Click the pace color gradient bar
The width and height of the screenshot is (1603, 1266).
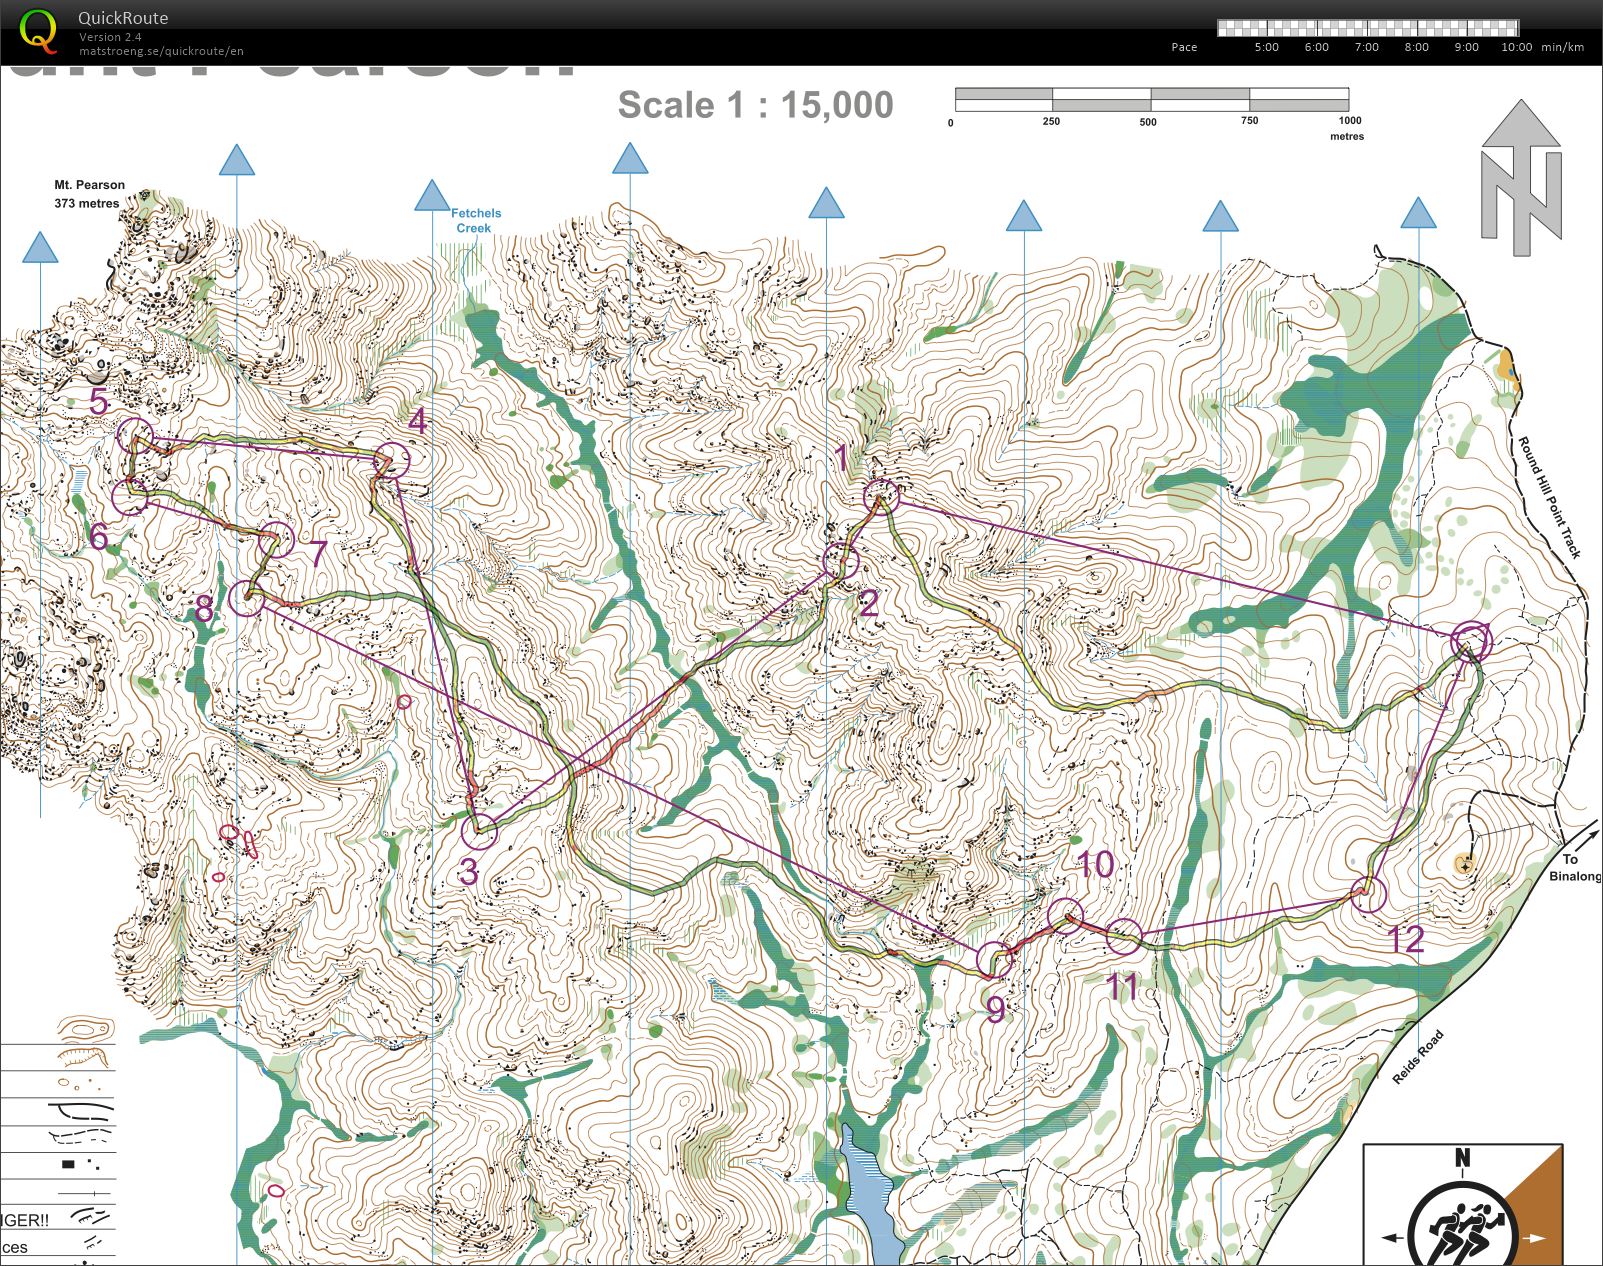click(x=1368, y=28)
